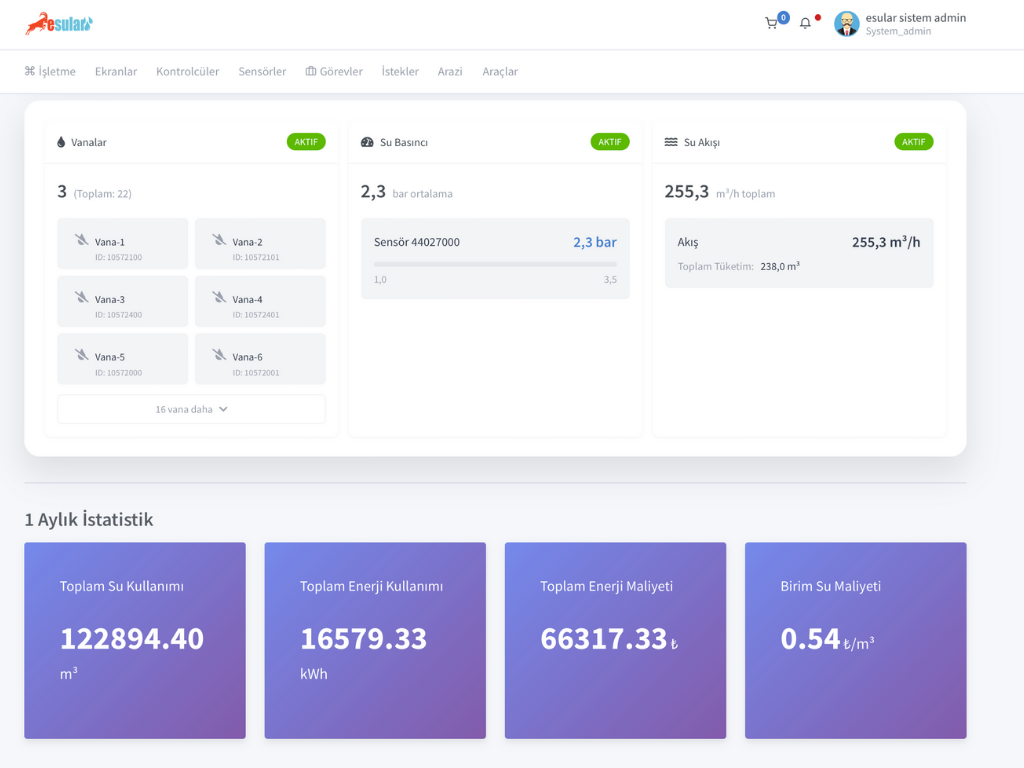Toggle AKTIF status on the Vanalar card
1024x768 pixels.
[306, 141]
